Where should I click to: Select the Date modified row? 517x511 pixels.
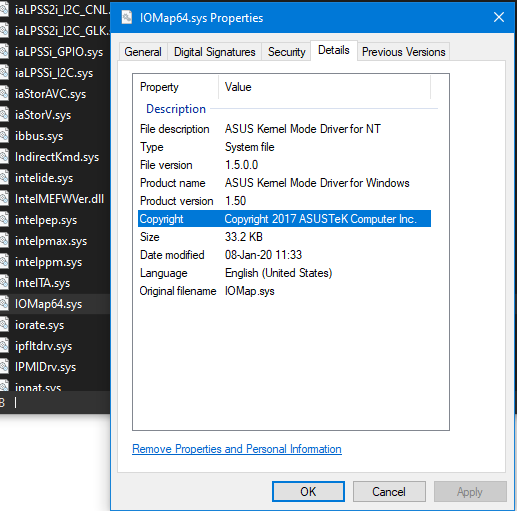point(284,255)
